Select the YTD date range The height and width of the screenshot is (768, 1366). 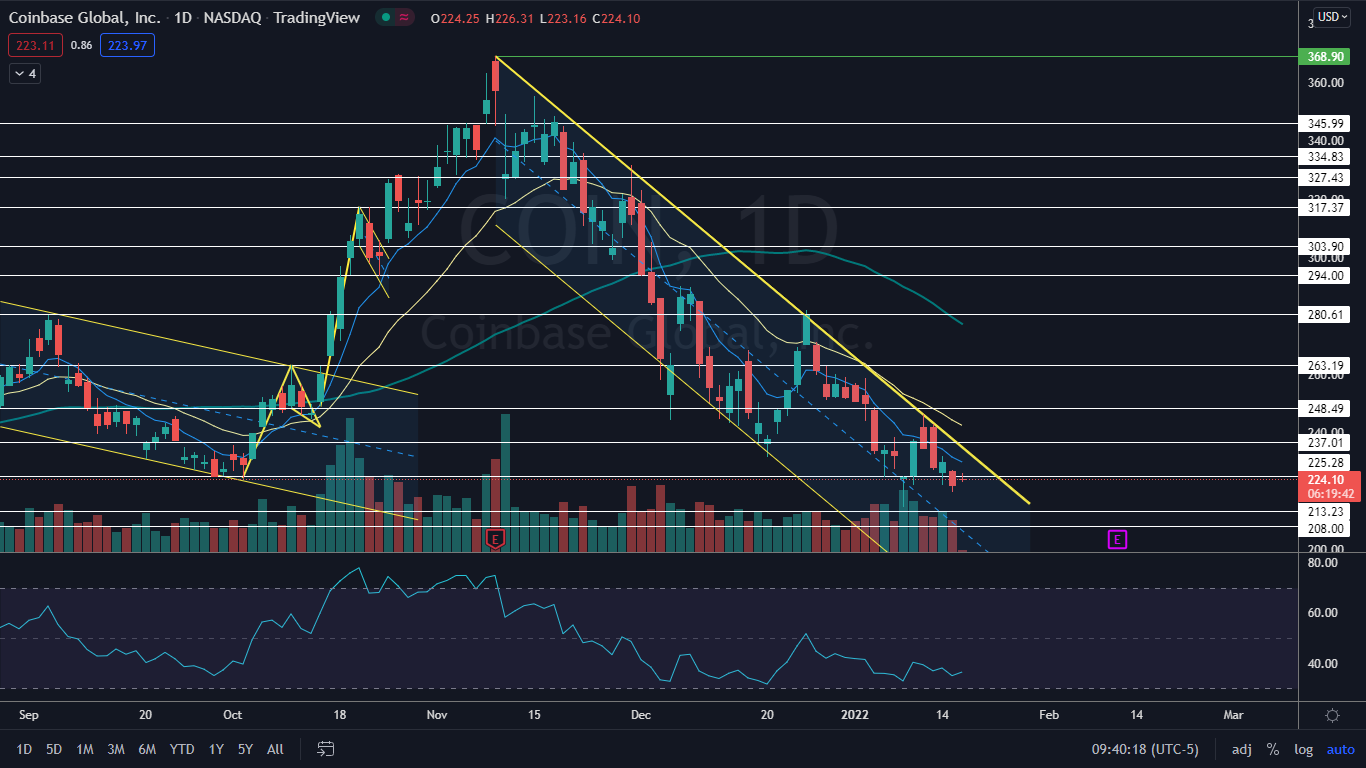[x=182, y=749]
